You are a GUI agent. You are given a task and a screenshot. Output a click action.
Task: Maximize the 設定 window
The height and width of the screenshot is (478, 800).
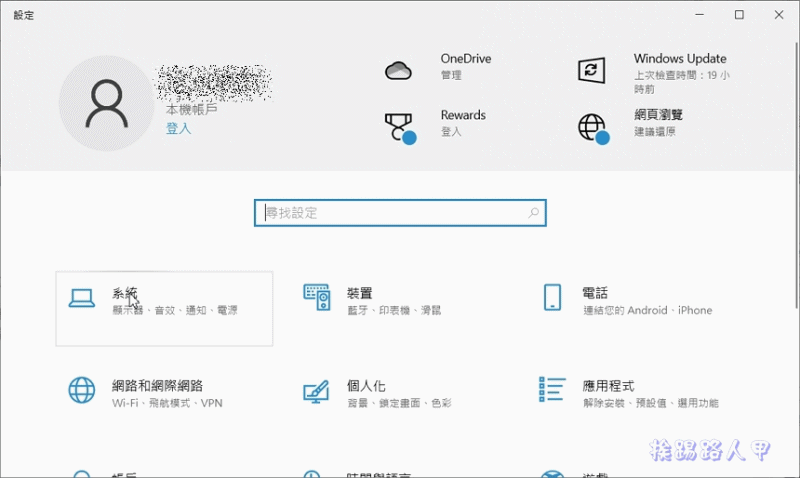tap(739, 15)
